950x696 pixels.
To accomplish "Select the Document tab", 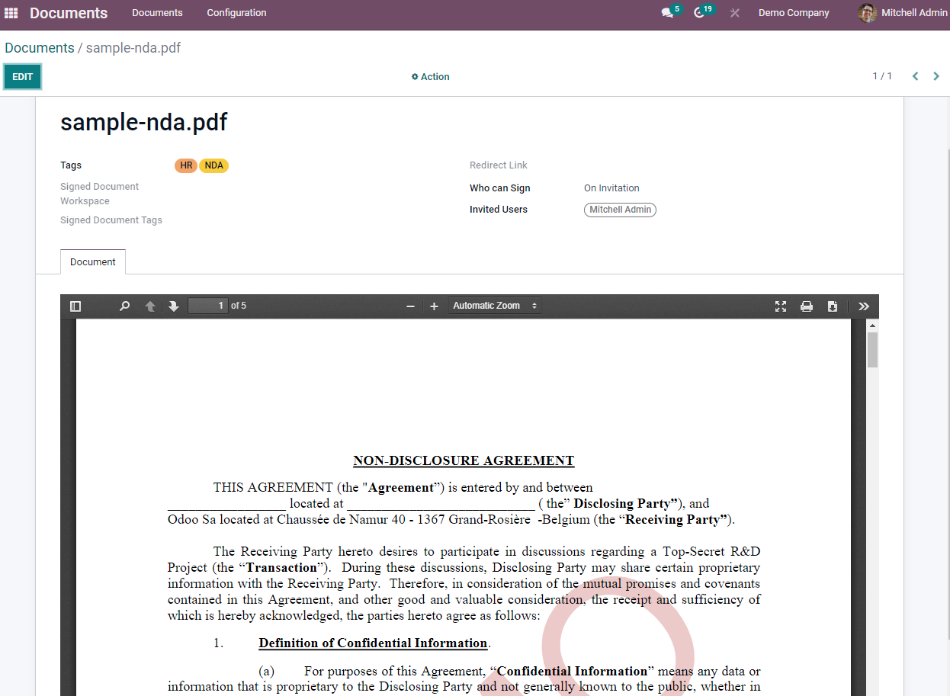I will pyautogui.click(x=92, y=261).
